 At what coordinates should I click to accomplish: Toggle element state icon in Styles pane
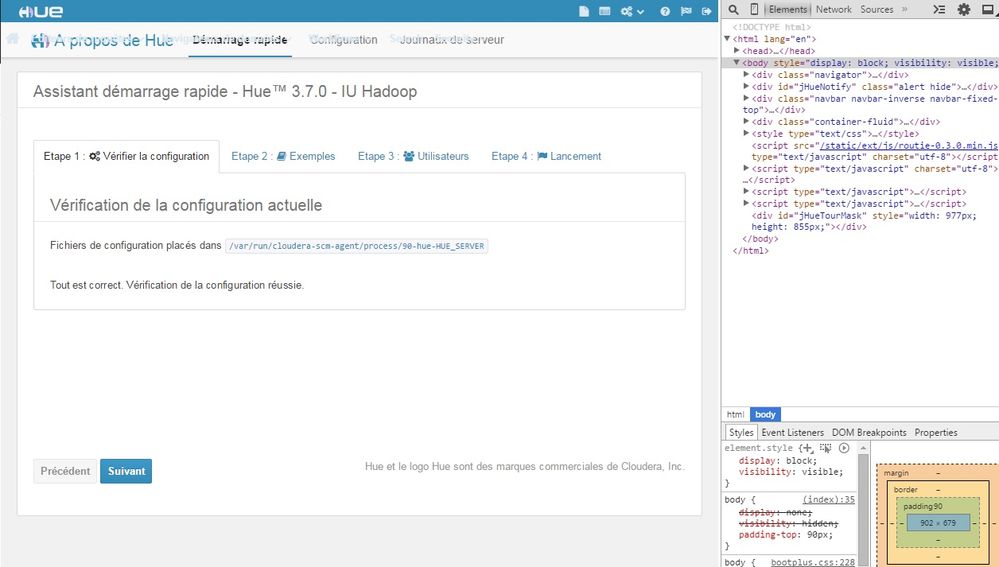(826, 448)
